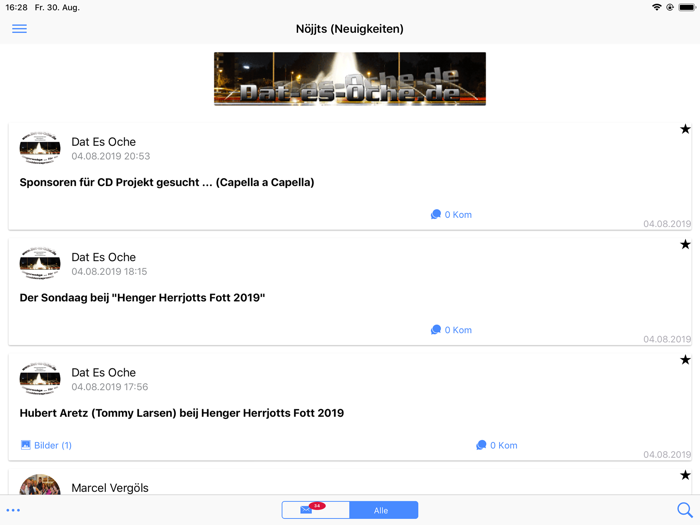This screenshot has height=525, width=700.
Task: Open post "Der Sondaag beij Henger Herrjotts Fott 2019"
Action: (x=142, y=298)
